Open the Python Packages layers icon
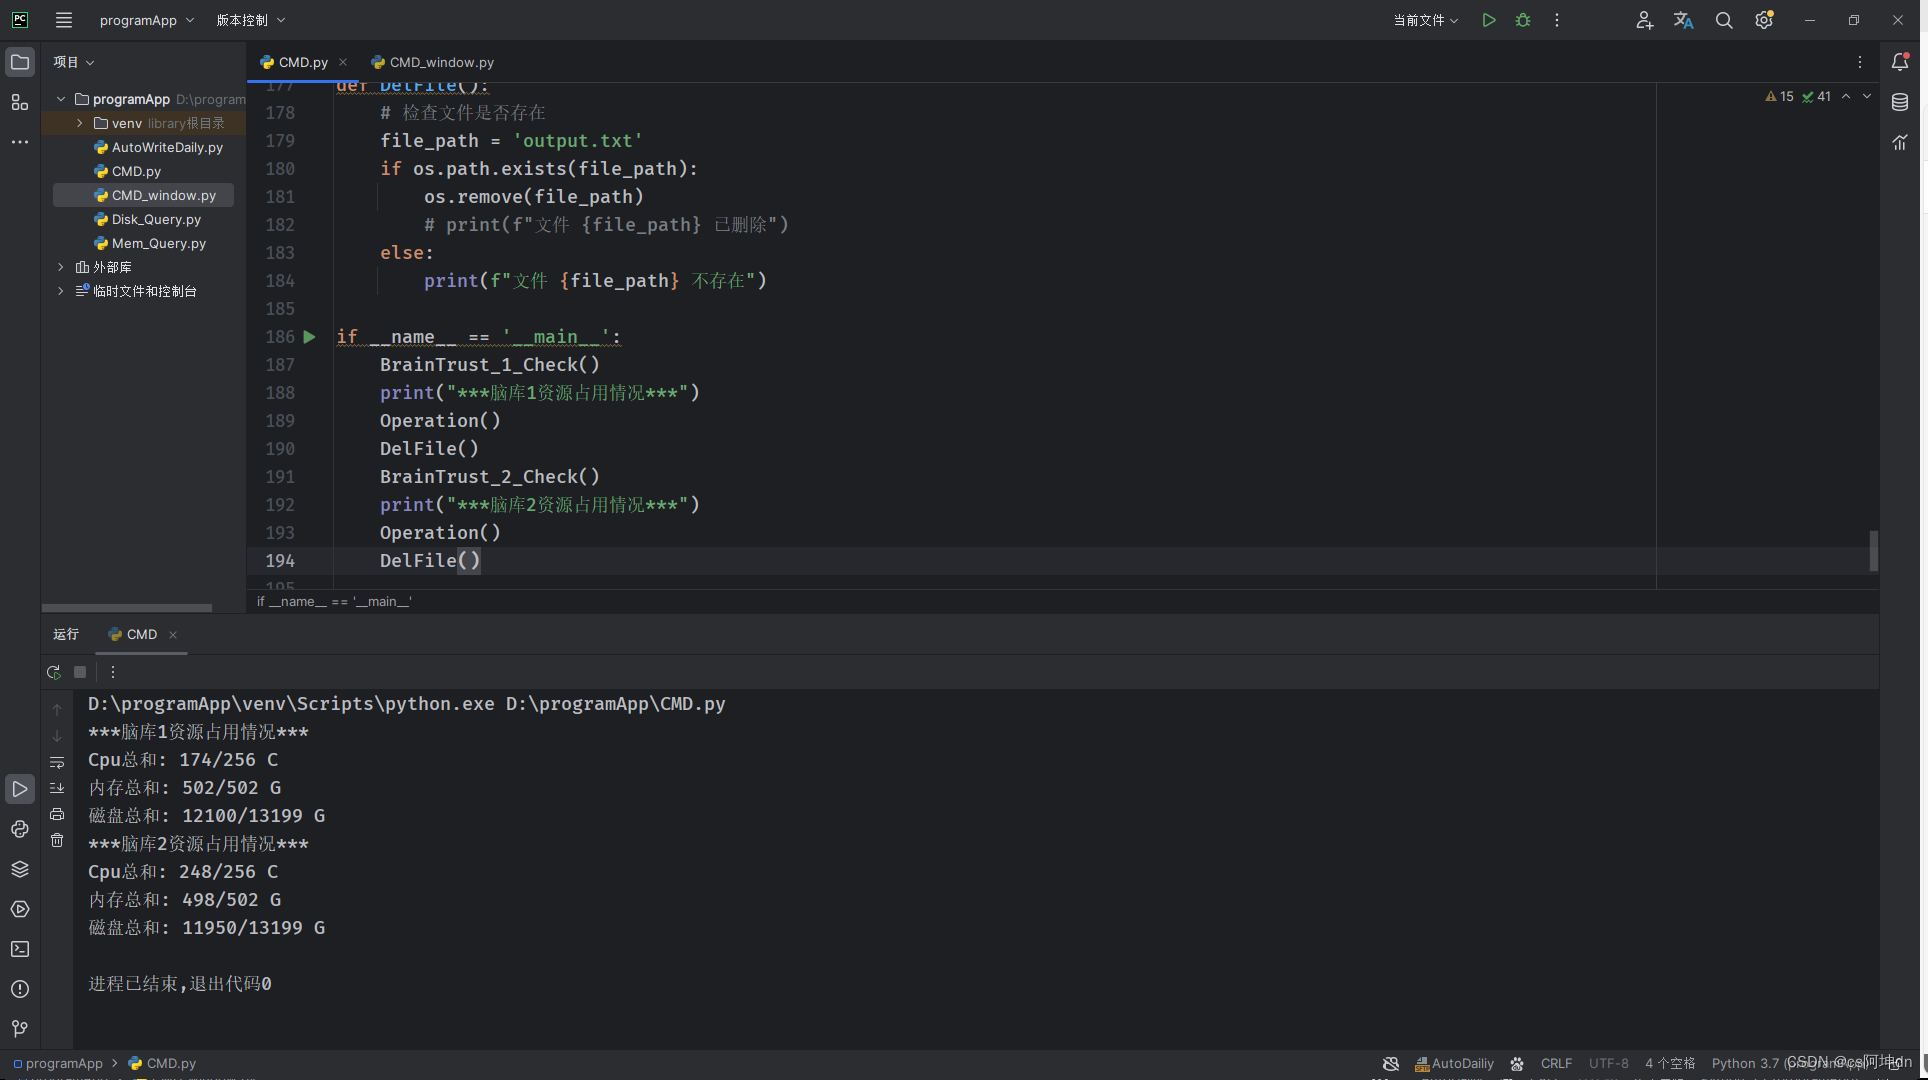The width and height of the screenshot is (1928, 1080). (x=19, y=869)
